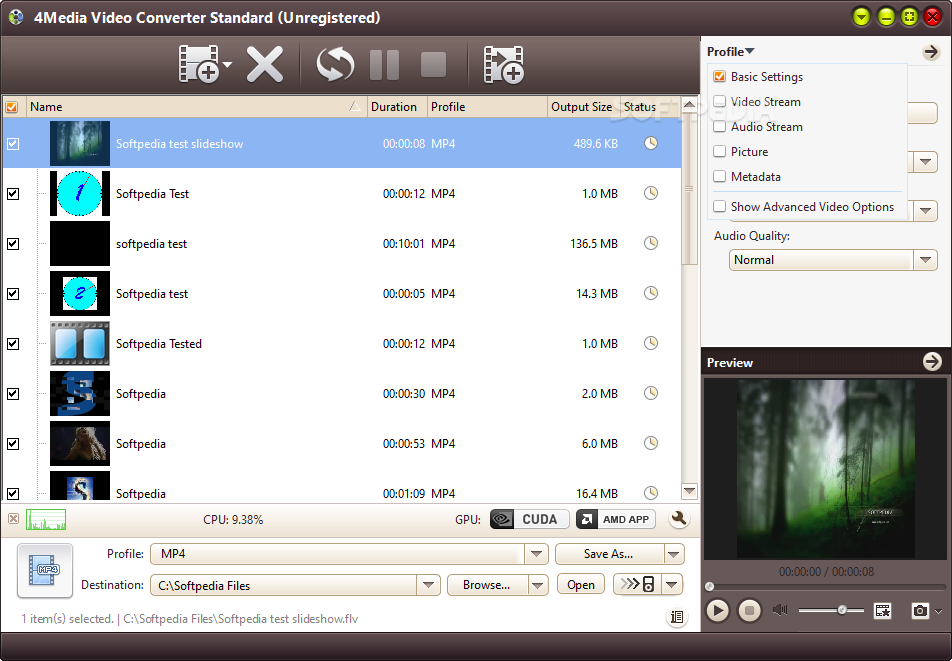Uncheck the Basic Settings option
Viewport: 952px width, 661px height.
(x=719, y=76)
